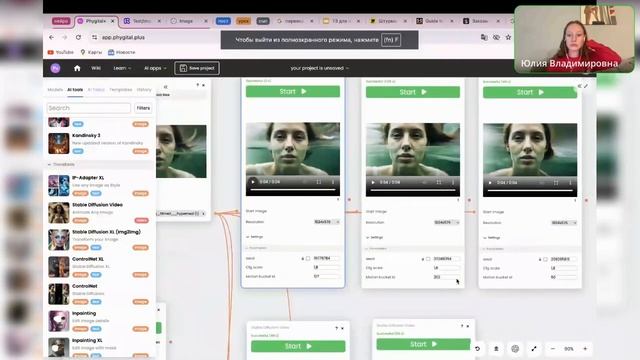Click the address bar showing app.phygital.plus
The image size is (640, 360).
point(123,37)
